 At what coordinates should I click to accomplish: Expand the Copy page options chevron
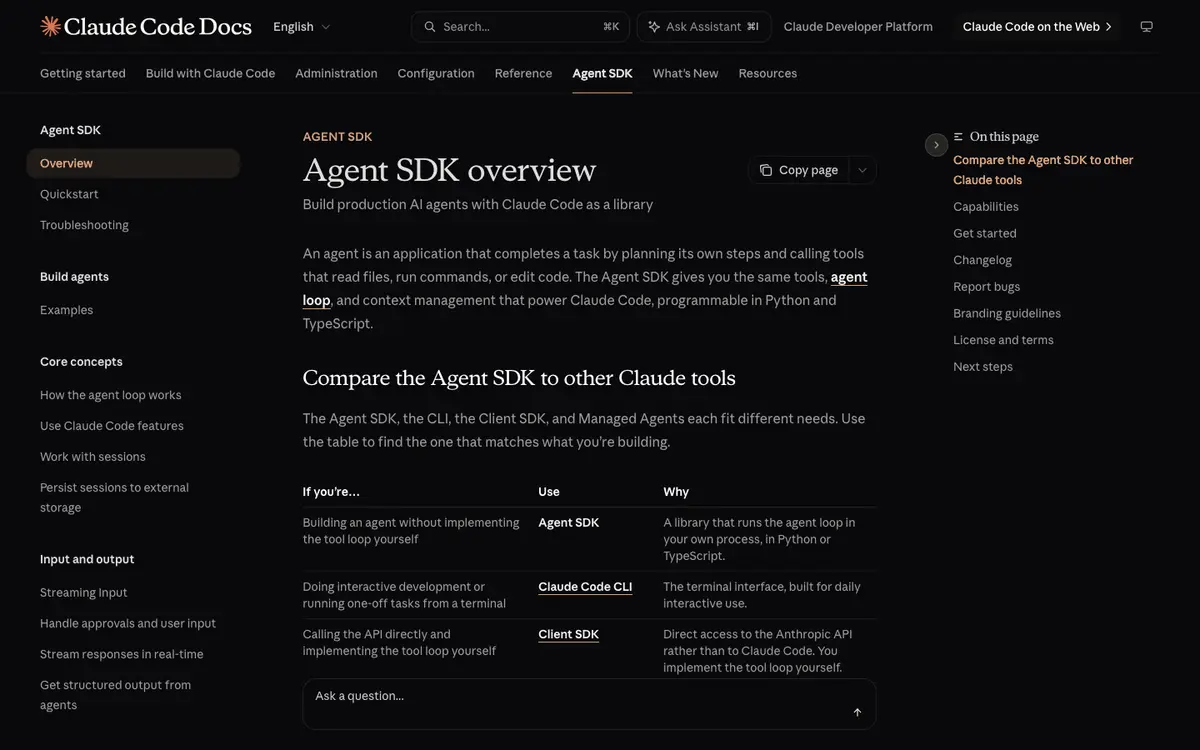tap(862, 170)
